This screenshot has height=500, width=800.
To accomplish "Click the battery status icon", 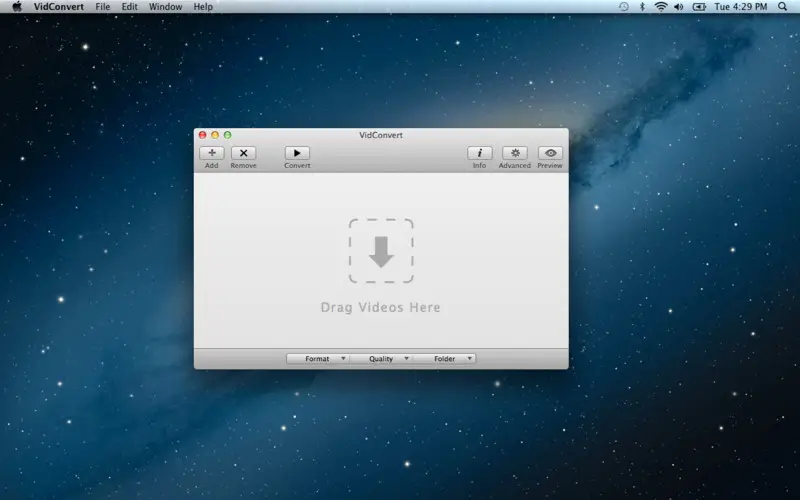I will [699, 7].
